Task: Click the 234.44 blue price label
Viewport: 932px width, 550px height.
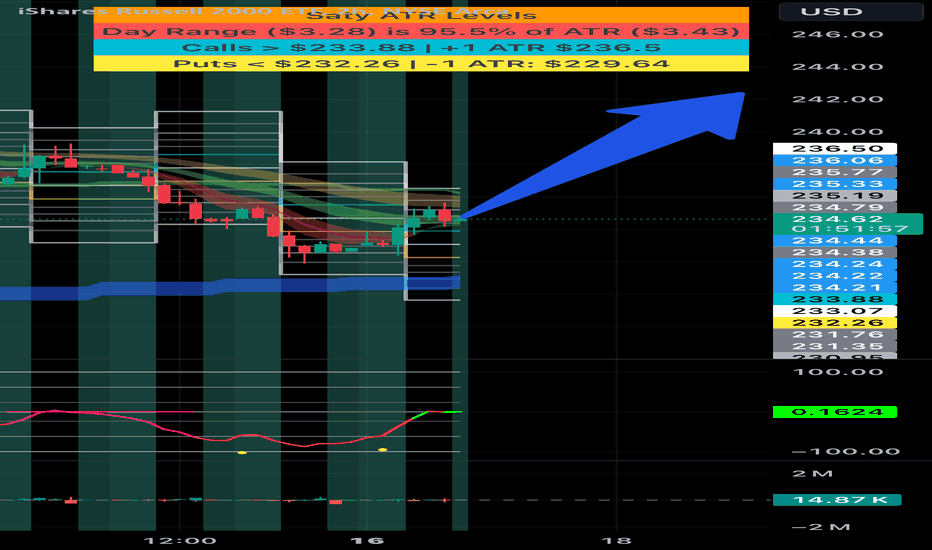Action: pos(835,241)
